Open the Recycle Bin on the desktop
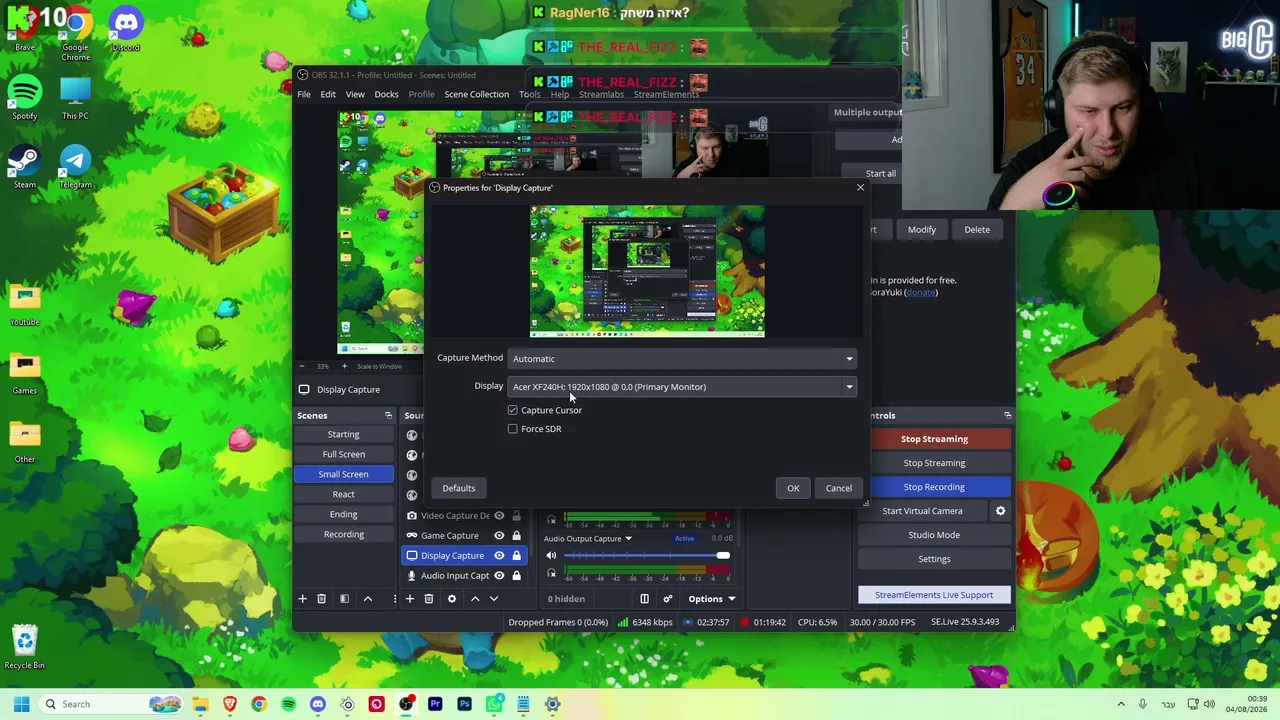Screen dimensions: 1280x720 click(x=24, y=647)
